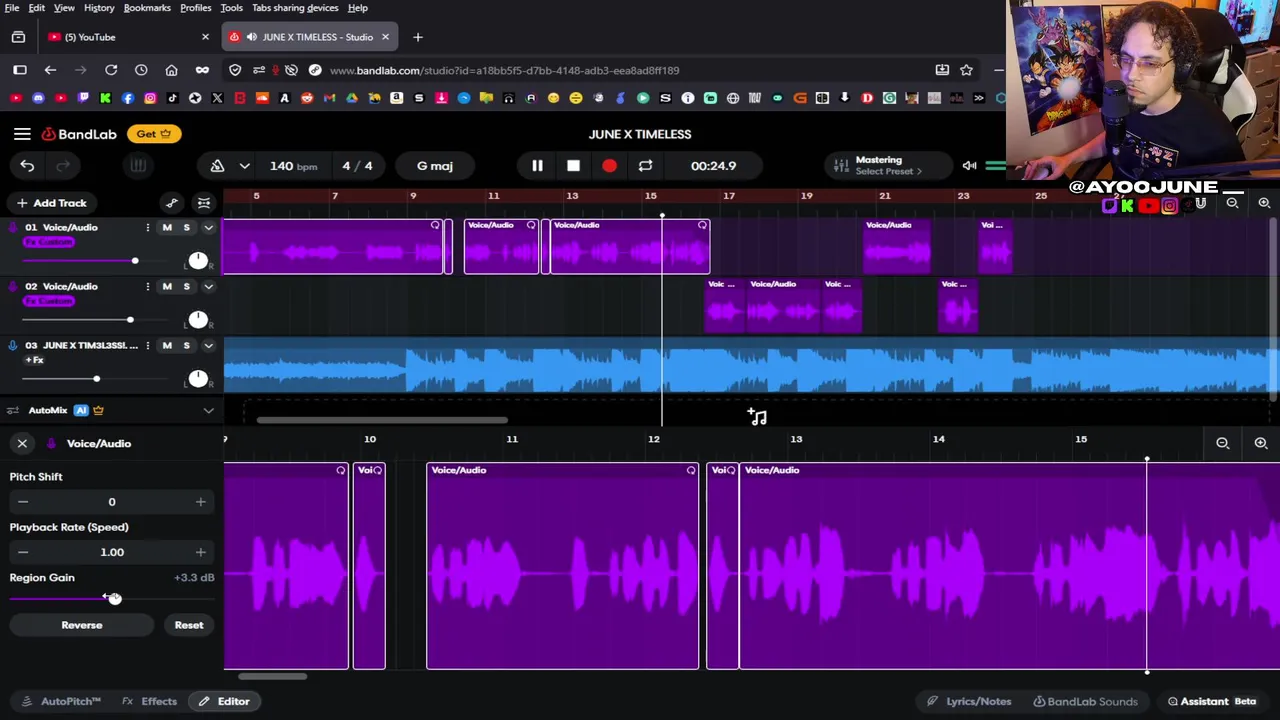Reload the page with the browser refresh icon
The width and height of the screenshot is (1280, 720).
(111, 70)
